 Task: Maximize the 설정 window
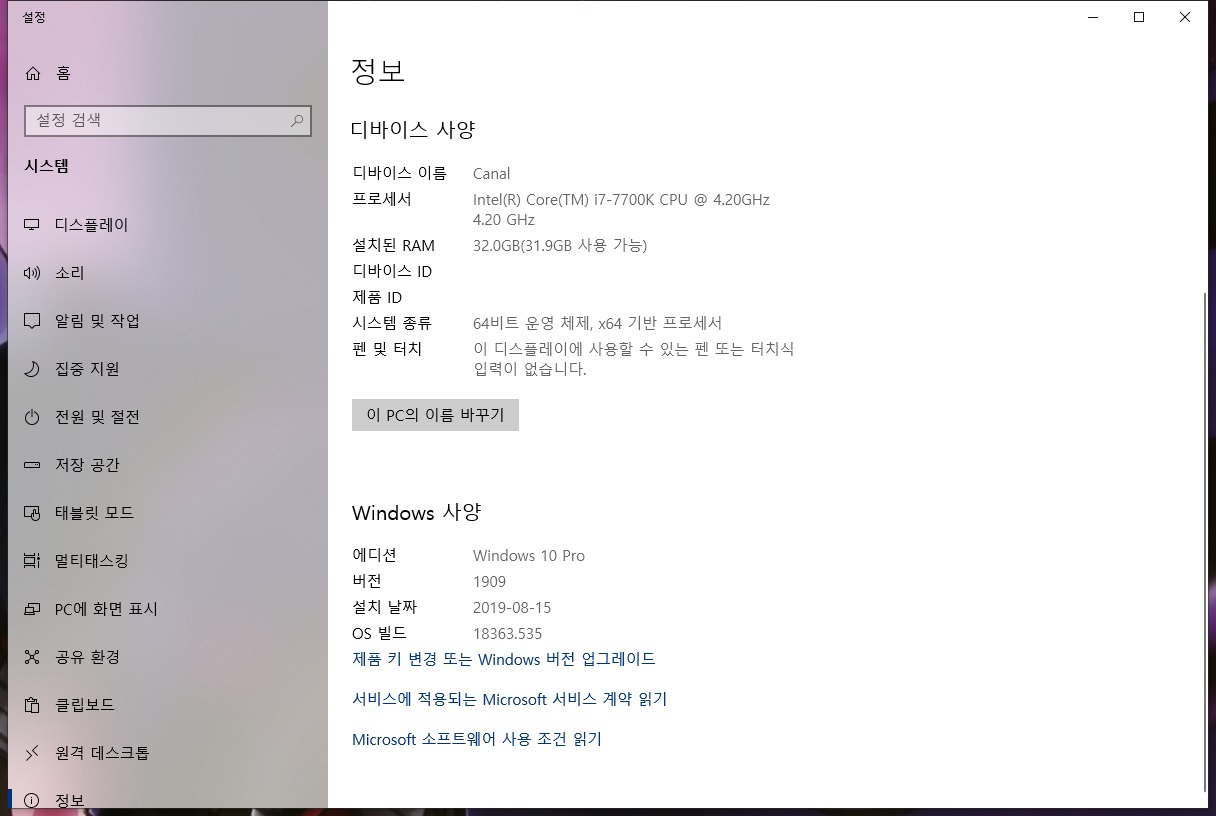tap(1138, 17)
